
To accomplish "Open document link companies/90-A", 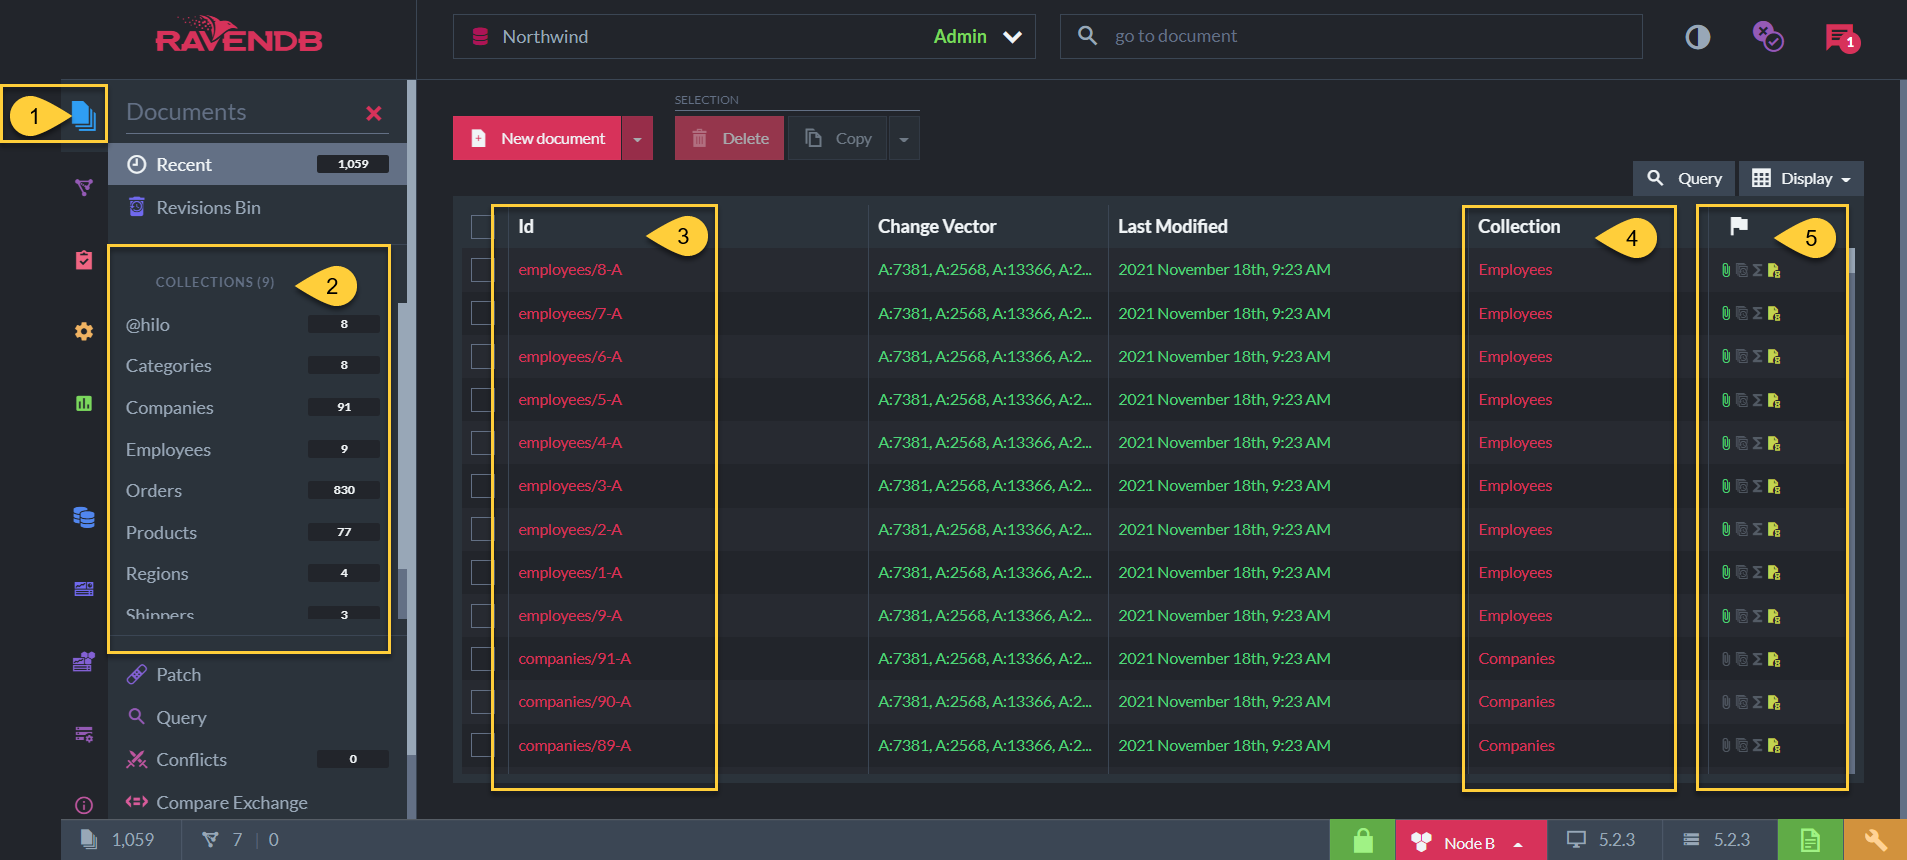I will coord(574,702).
